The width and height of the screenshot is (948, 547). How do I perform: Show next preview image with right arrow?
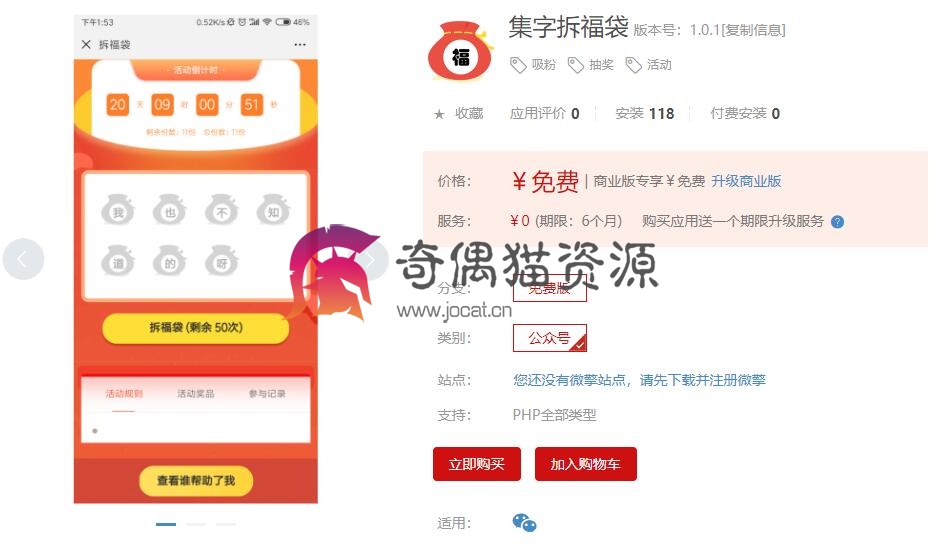click(370, 259)
